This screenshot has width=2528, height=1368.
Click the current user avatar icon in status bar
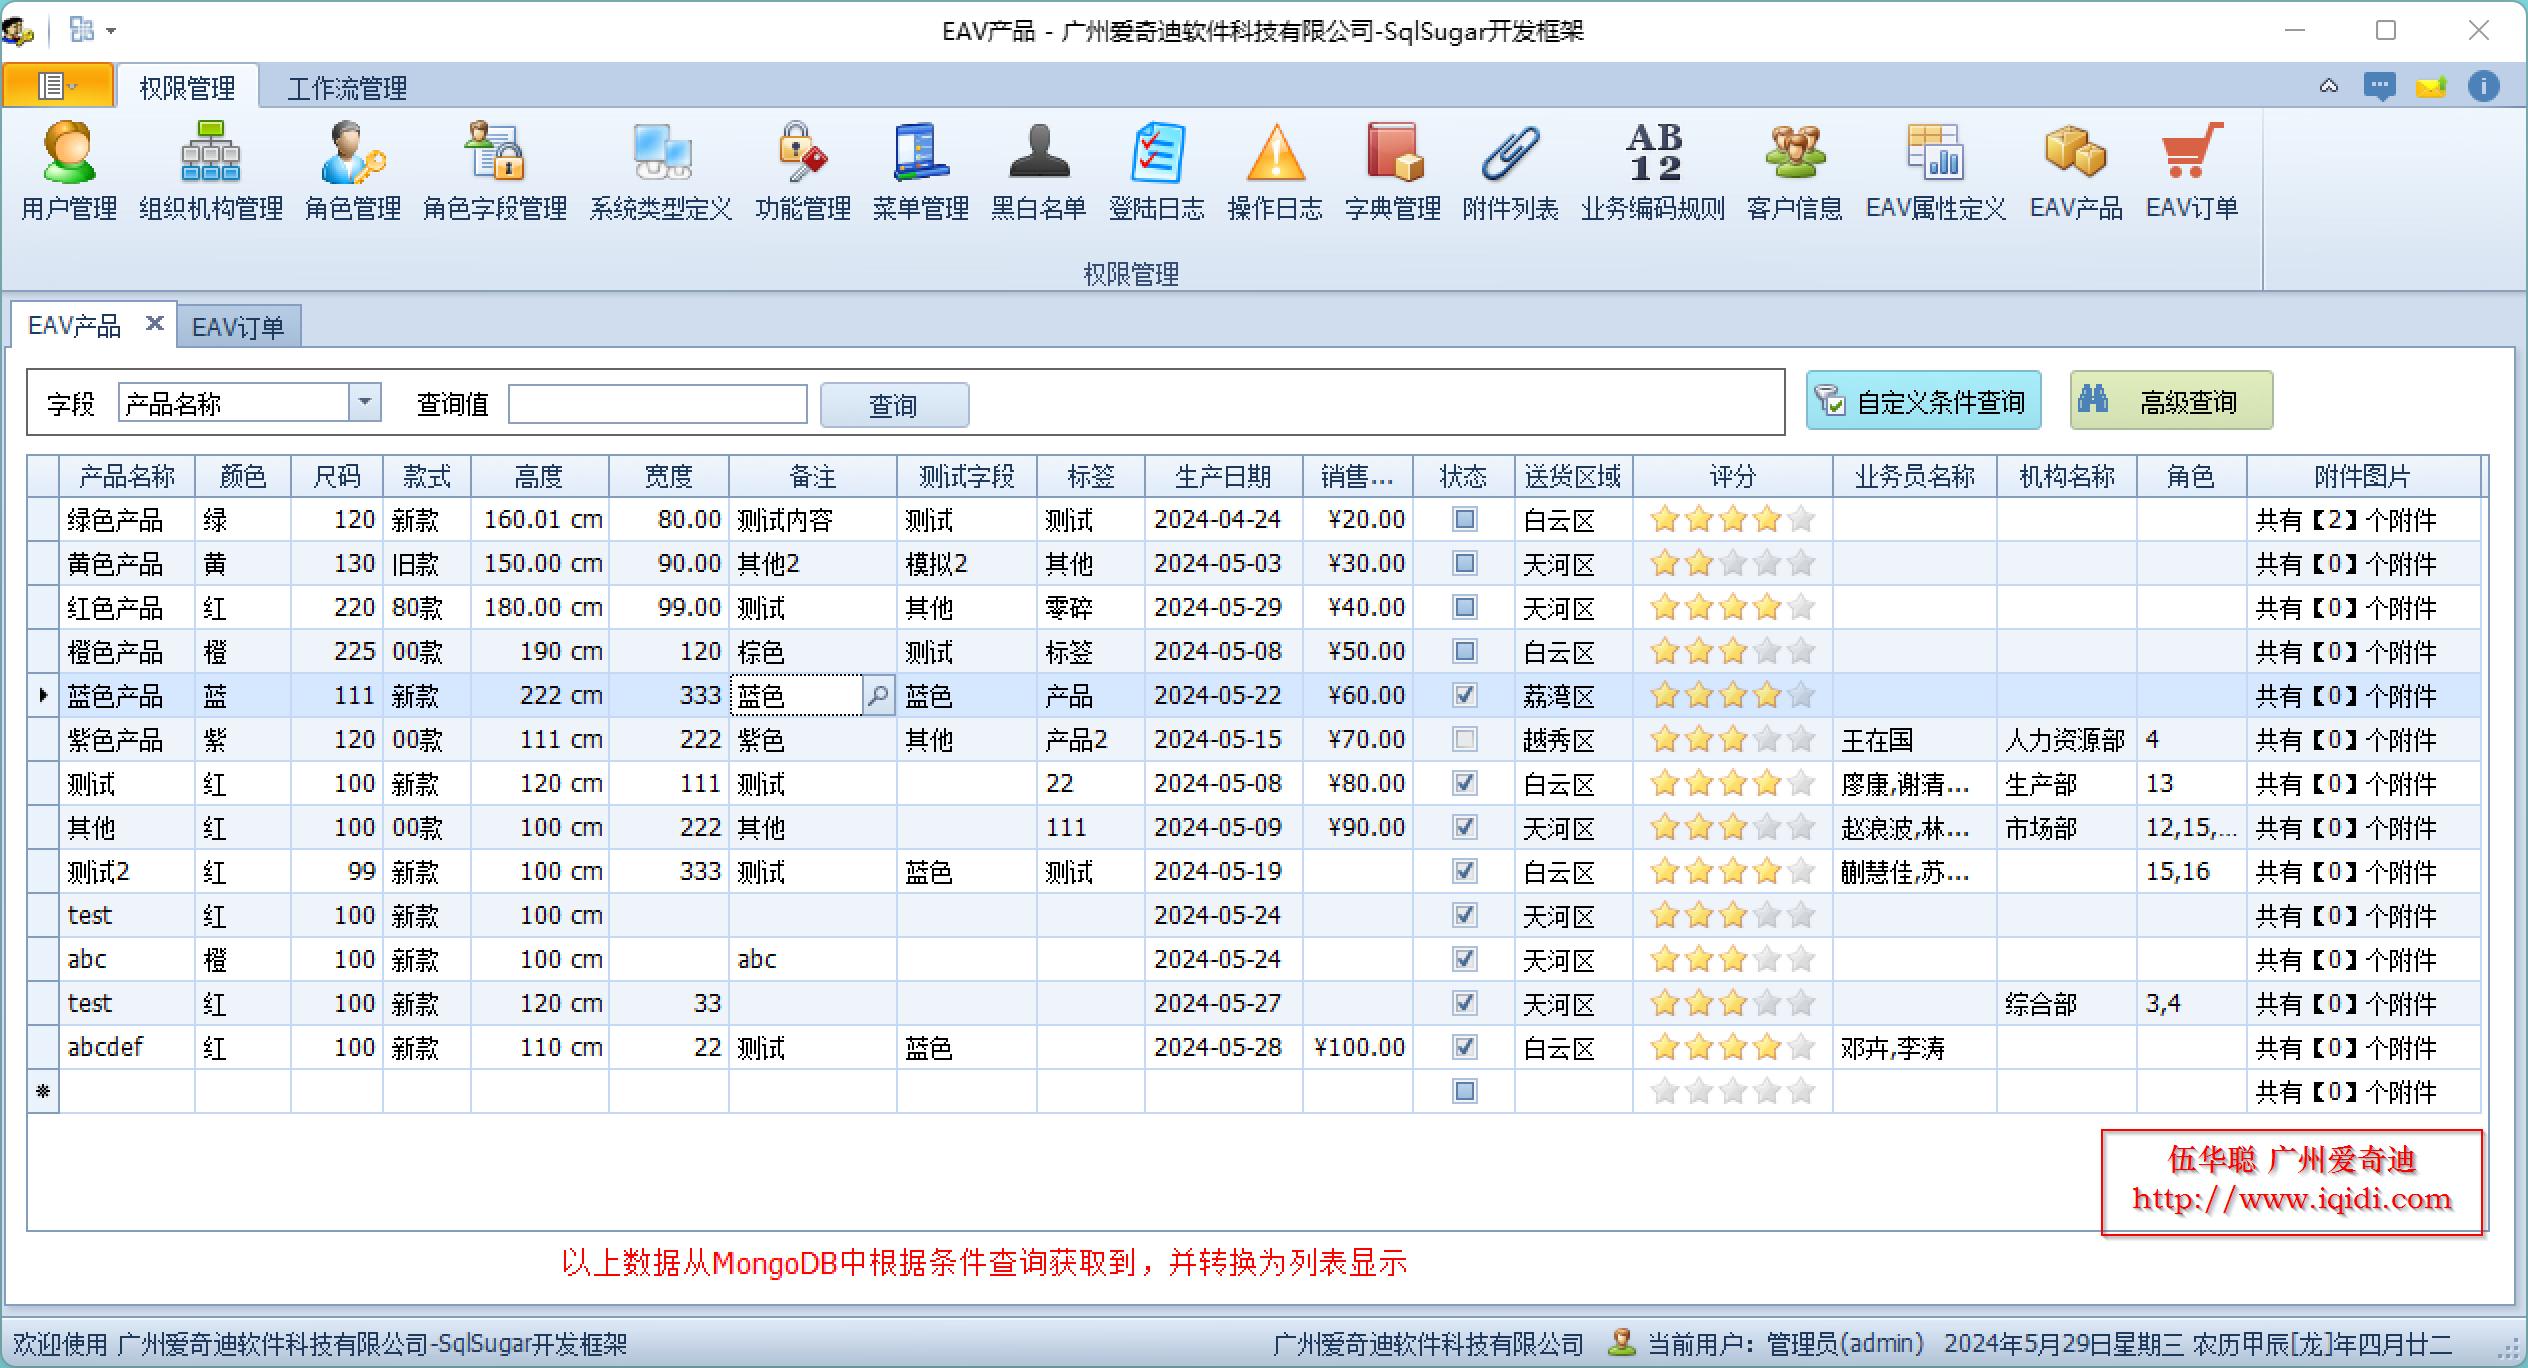(x=1621, y=1342)
